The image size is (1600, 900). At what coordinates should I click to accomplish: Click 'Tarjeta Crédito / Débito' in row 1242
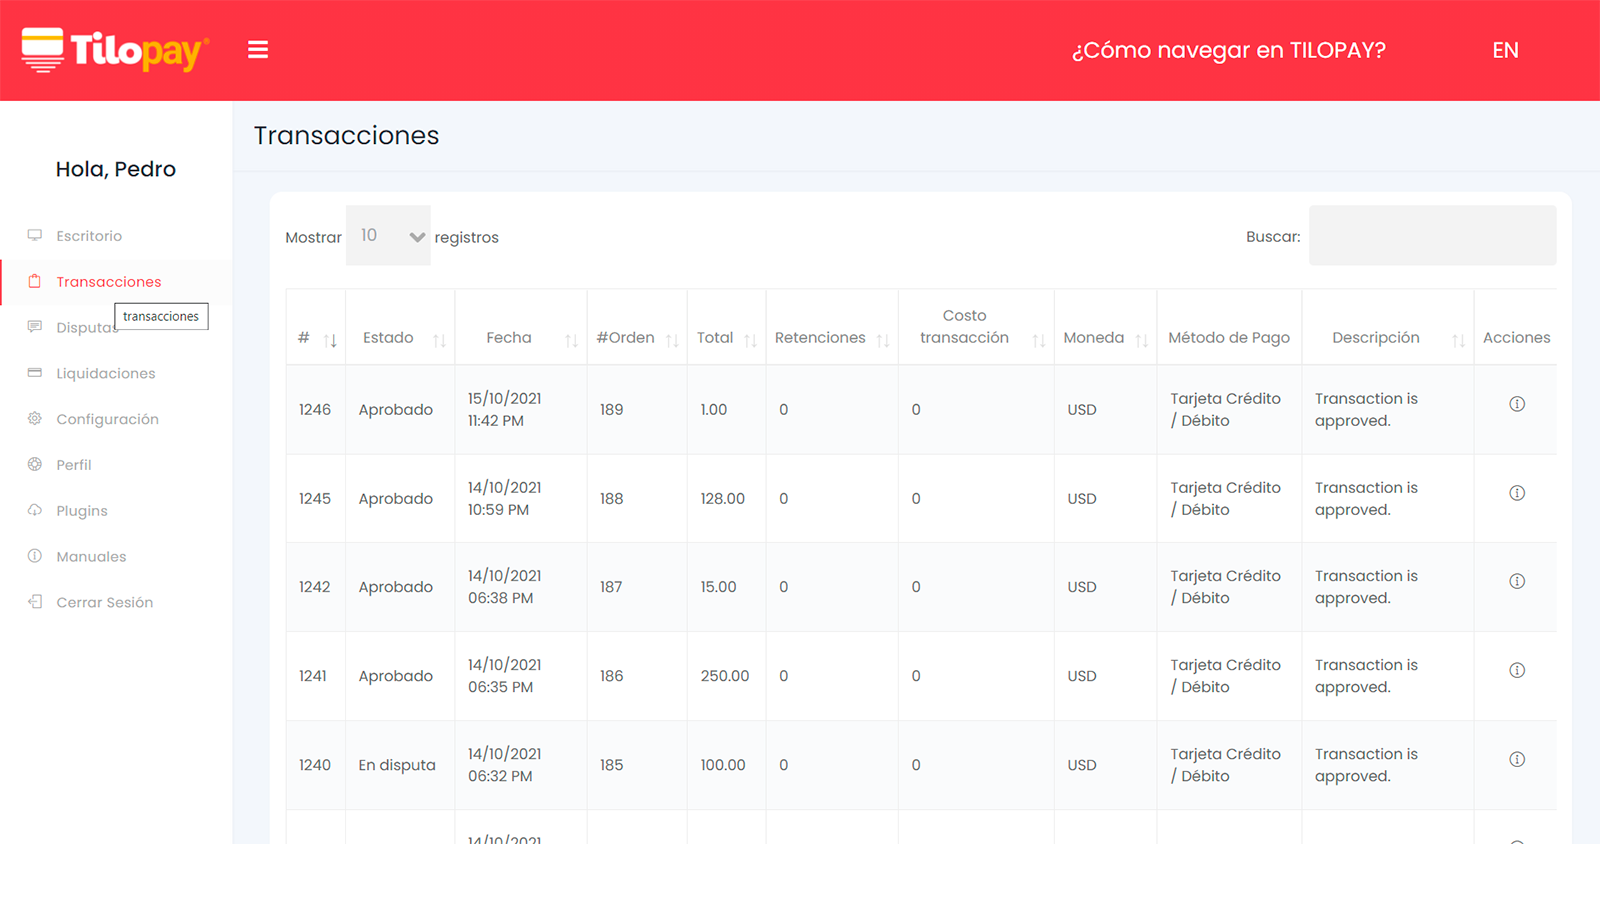pos(1226,587)
